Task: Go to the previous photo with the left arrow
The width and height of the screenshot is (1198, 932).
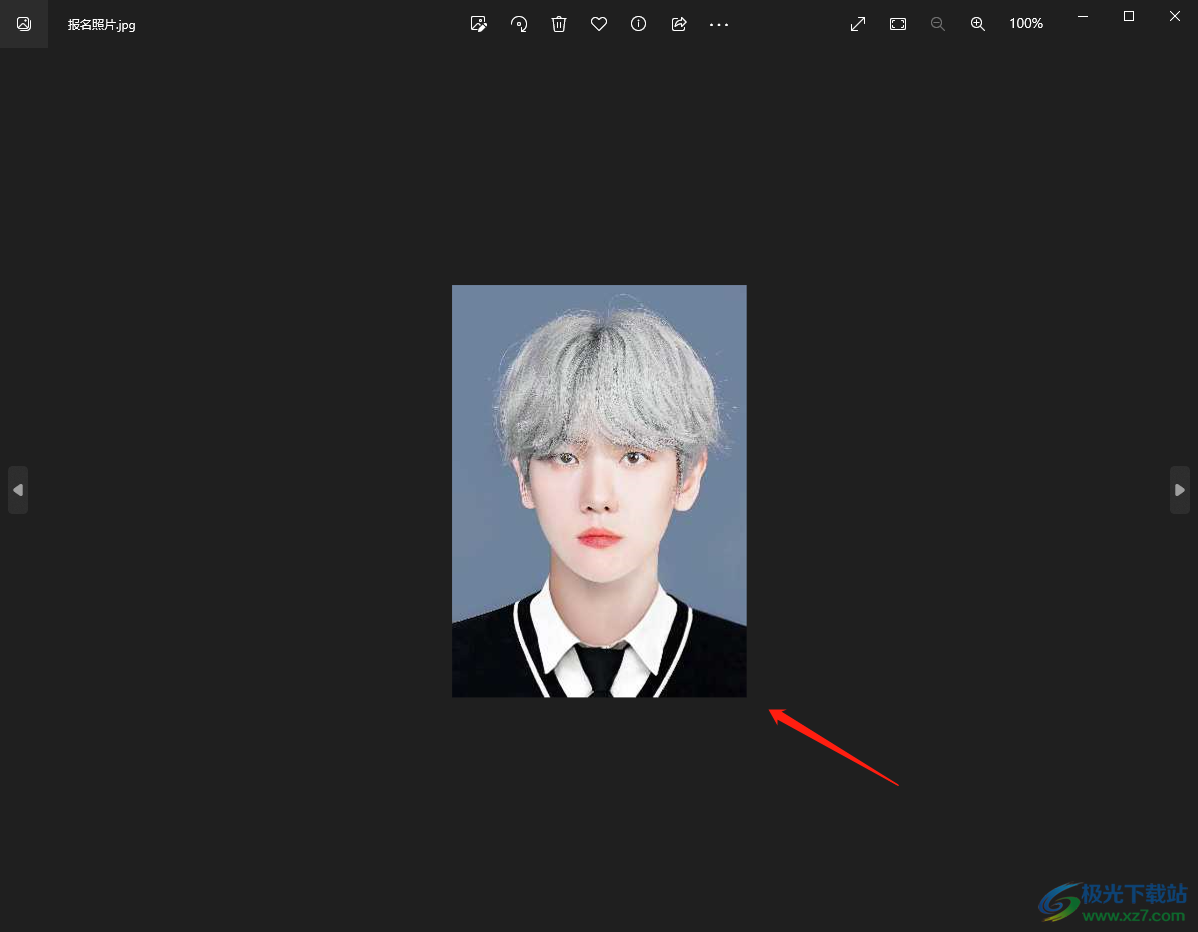Action: click(18, 490)
